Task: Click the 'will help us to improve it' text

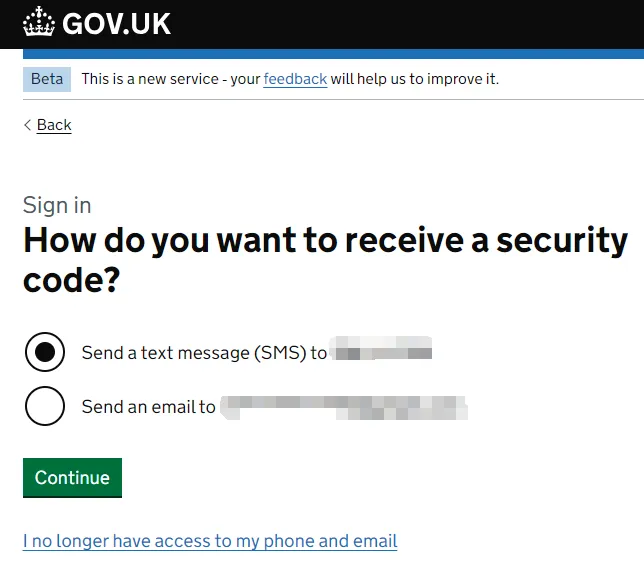Action: 414,79
